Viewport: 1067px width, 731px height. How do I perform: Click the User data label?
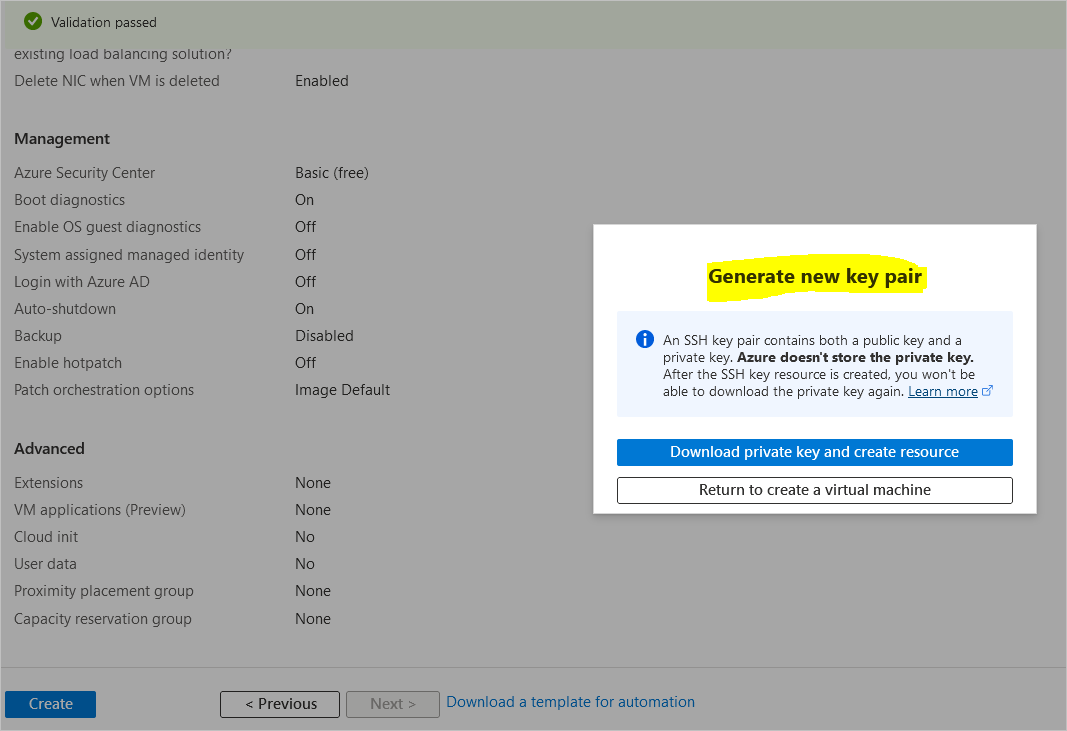(x=45, y=564)
